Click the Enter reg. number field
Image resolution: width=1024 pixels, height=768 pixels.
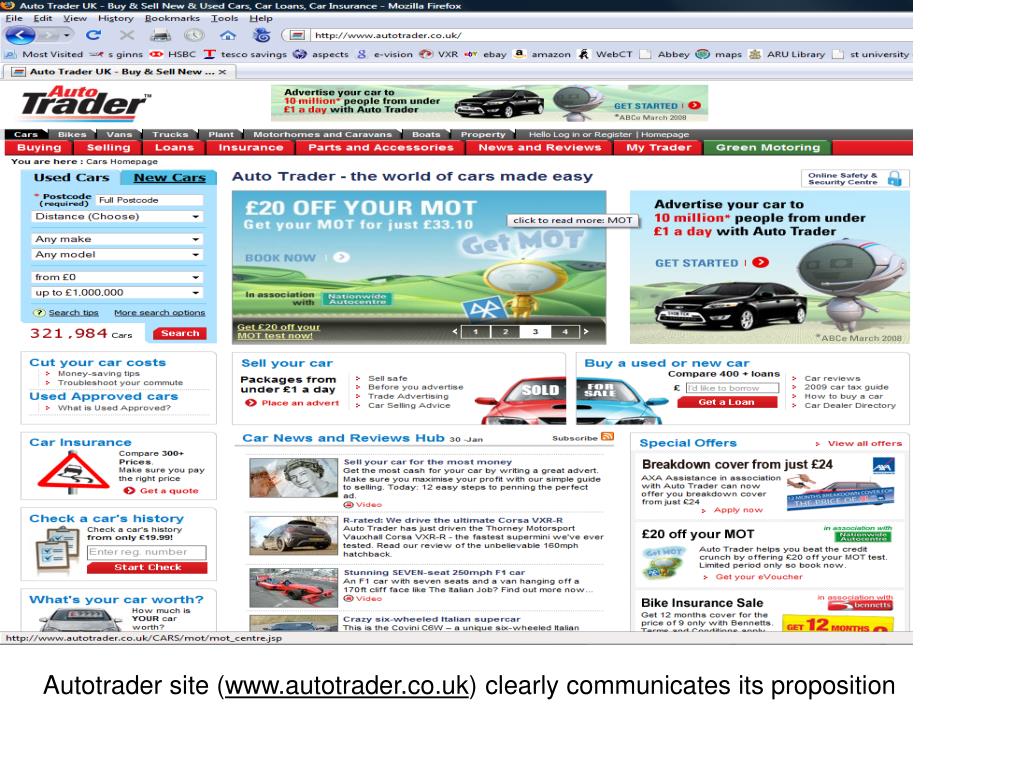[147, 552]
